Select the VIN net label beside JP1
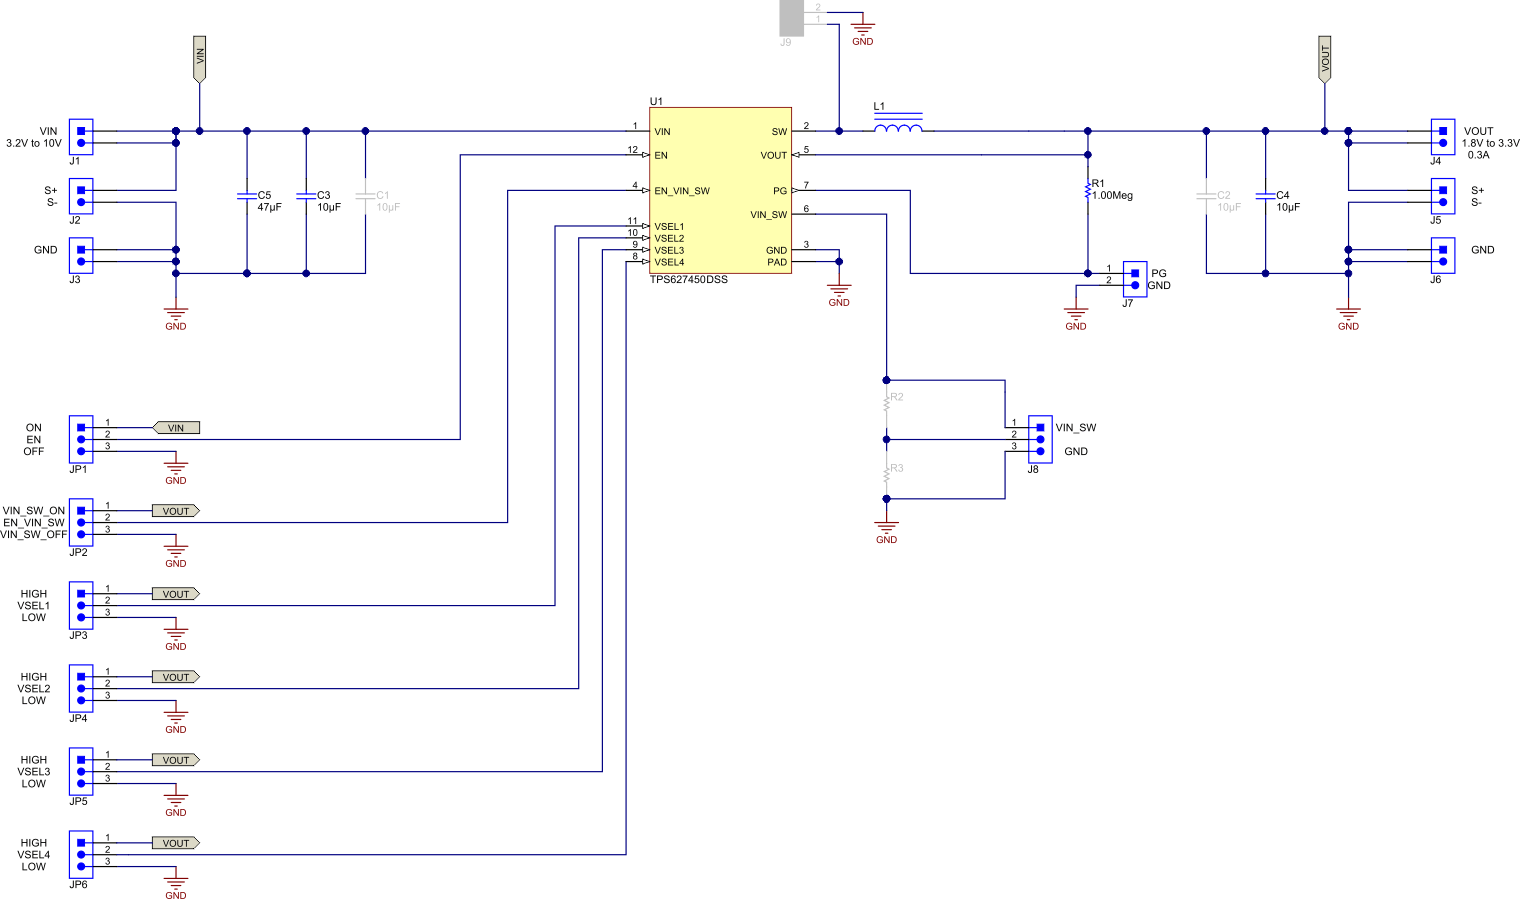Image resolution: width=1520 pixels, height=899 pixels. pos(176,427)
